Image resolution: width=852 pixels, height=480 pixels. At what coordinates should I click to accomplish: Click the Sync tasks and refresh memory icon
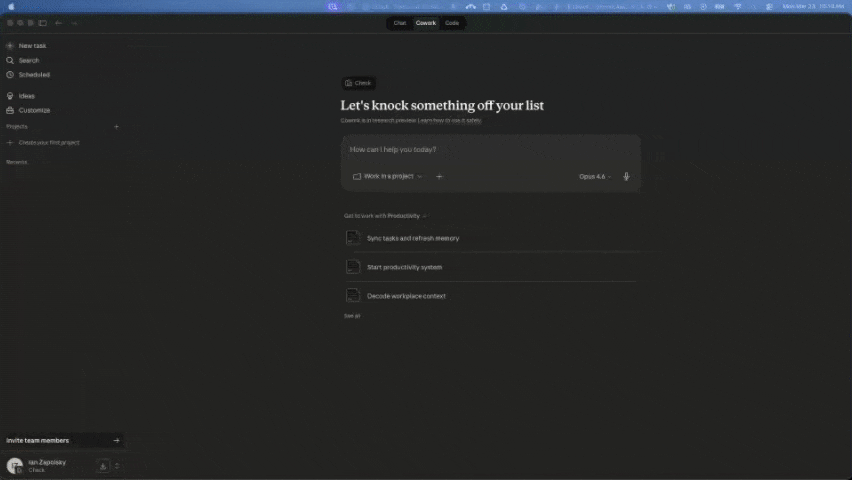353,238
